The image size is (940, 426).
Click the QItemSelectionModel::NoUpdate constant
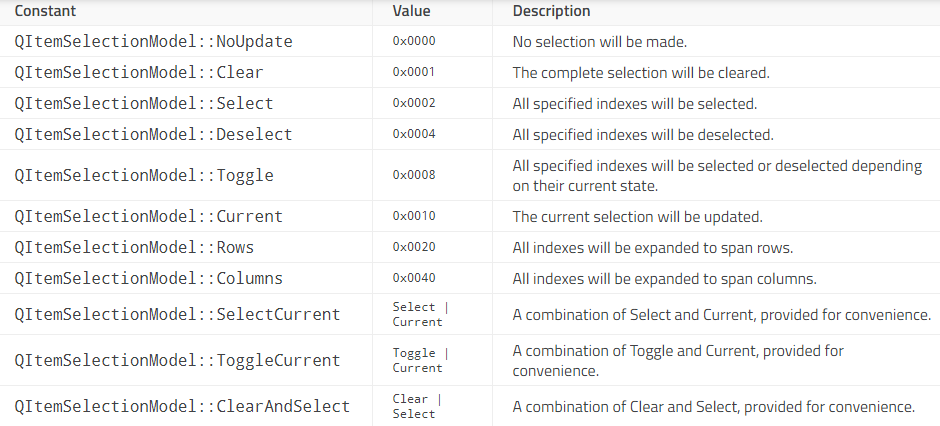(x=153, y=42)
